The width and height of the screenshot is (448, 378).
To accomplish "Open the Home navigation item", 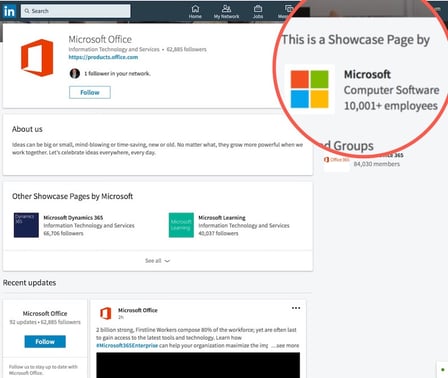I will click(195, 12).
